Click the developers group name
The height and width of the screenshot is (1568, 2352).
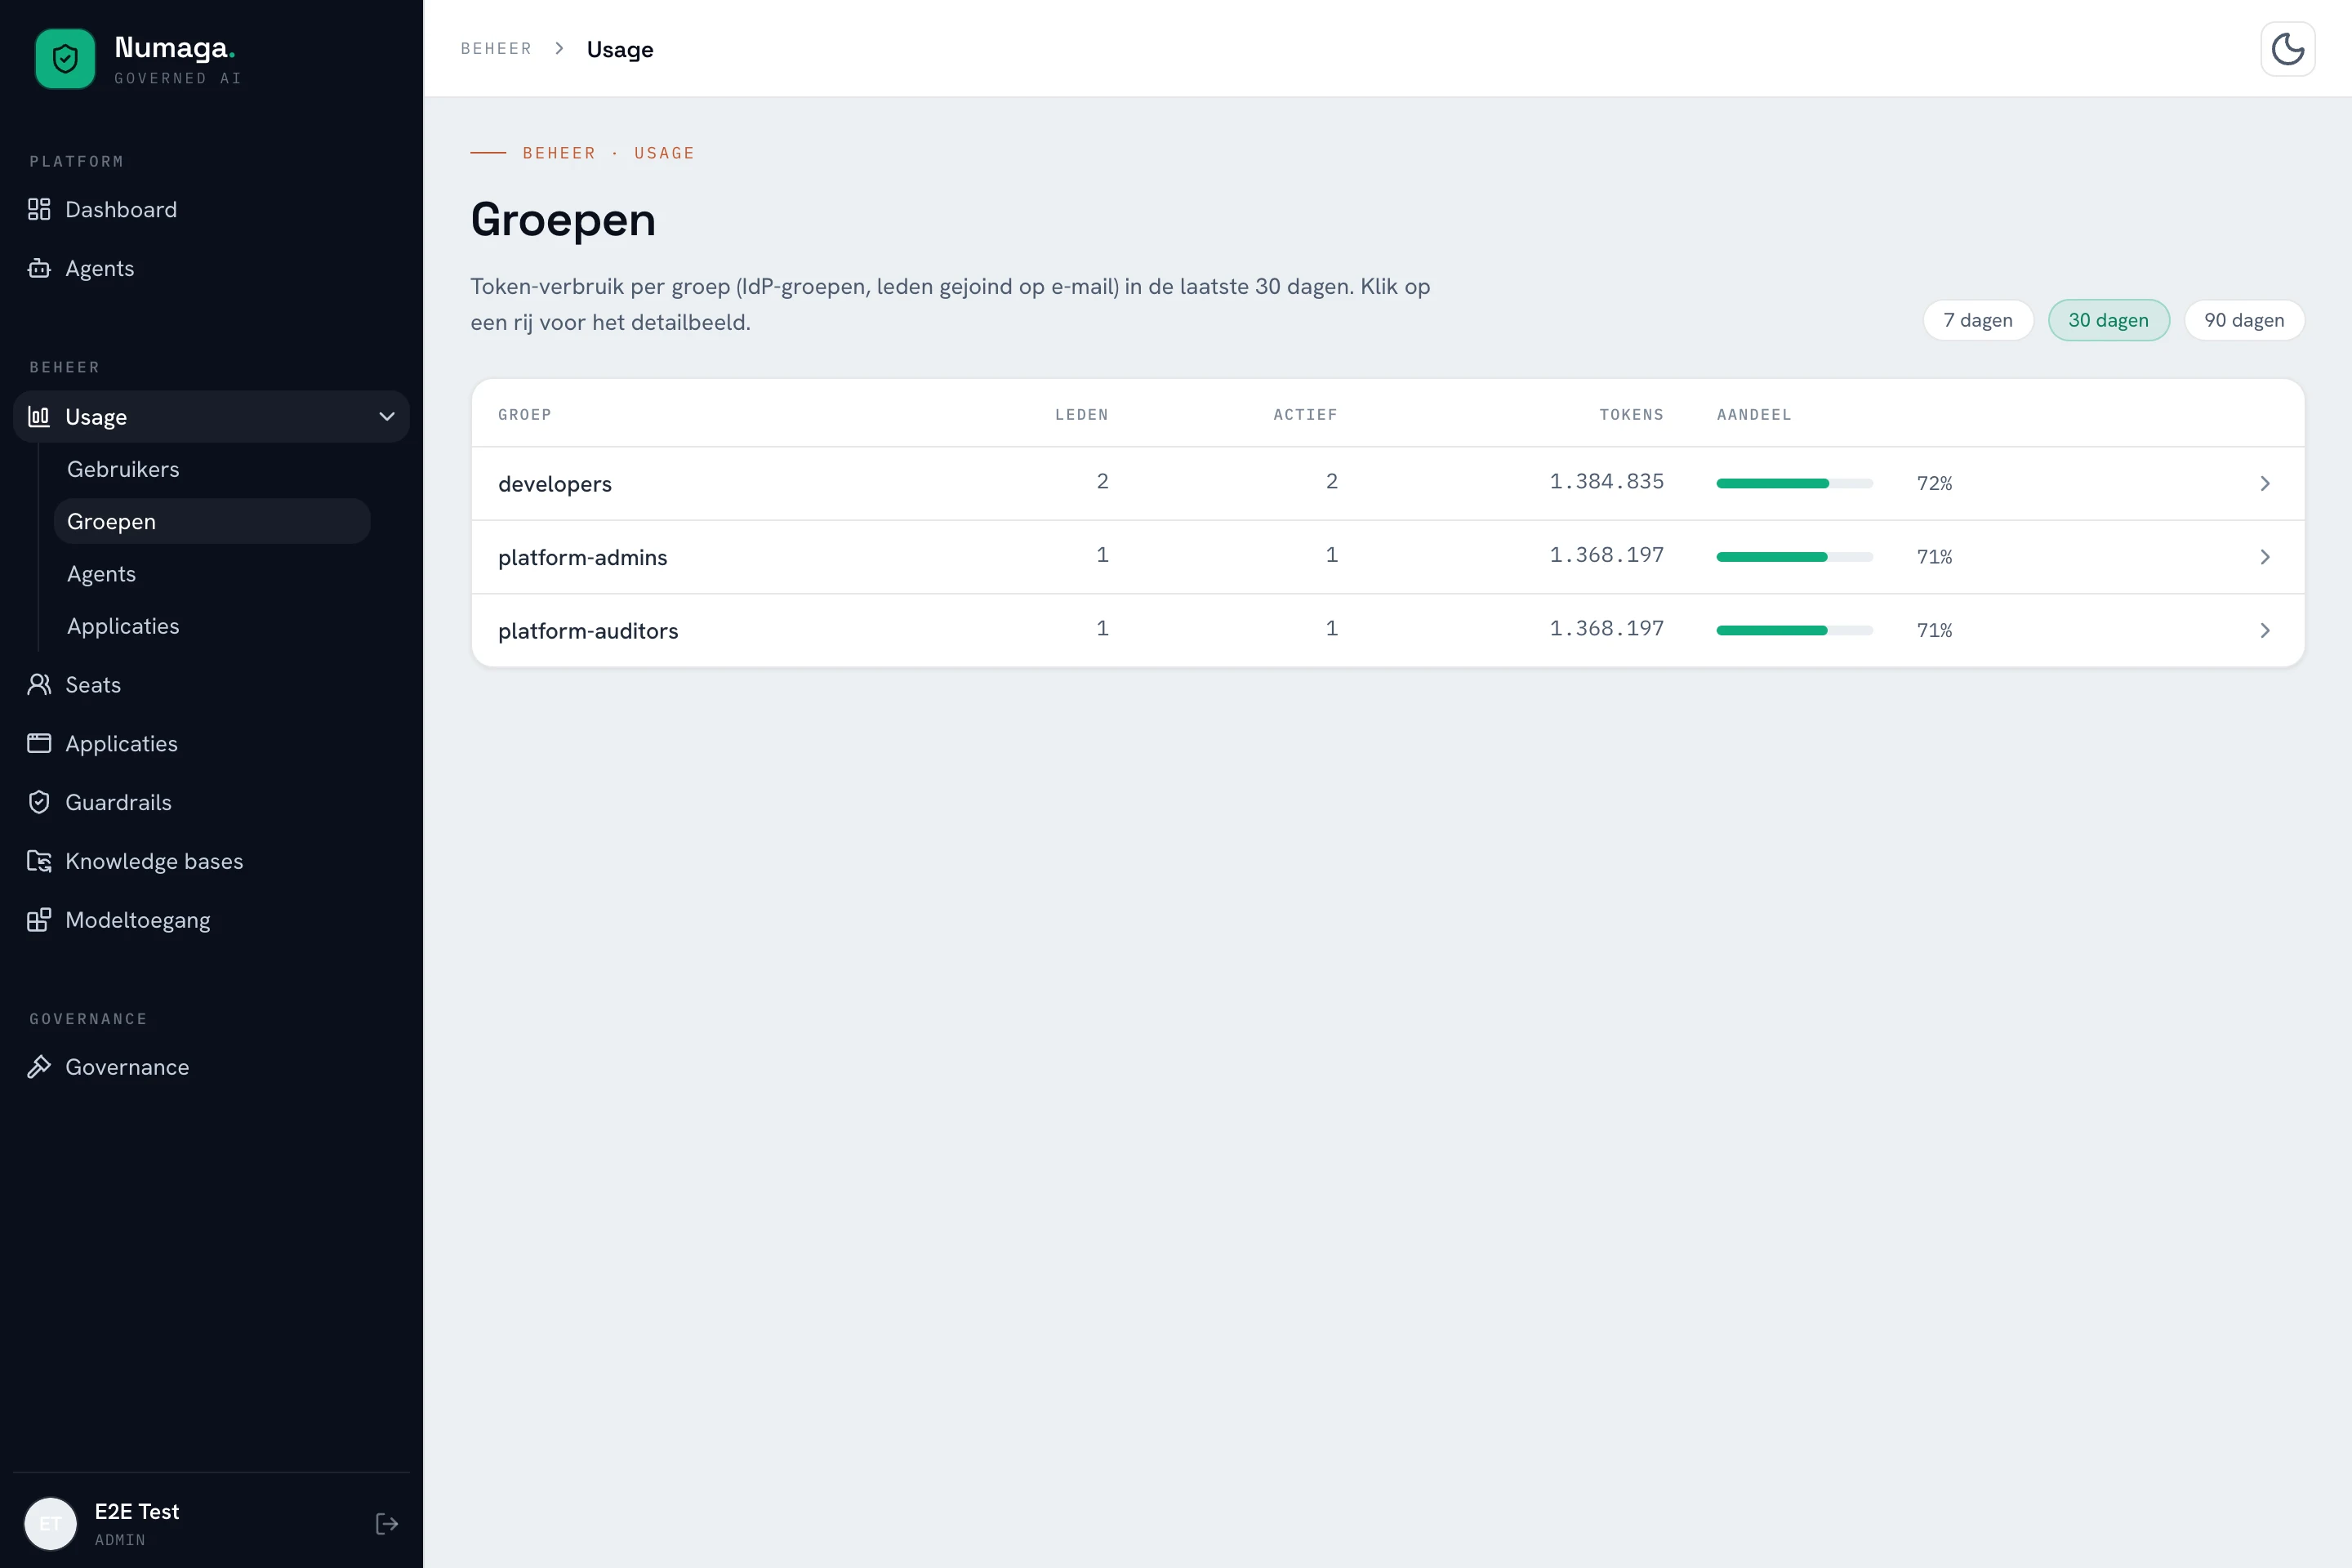[555, 484]
